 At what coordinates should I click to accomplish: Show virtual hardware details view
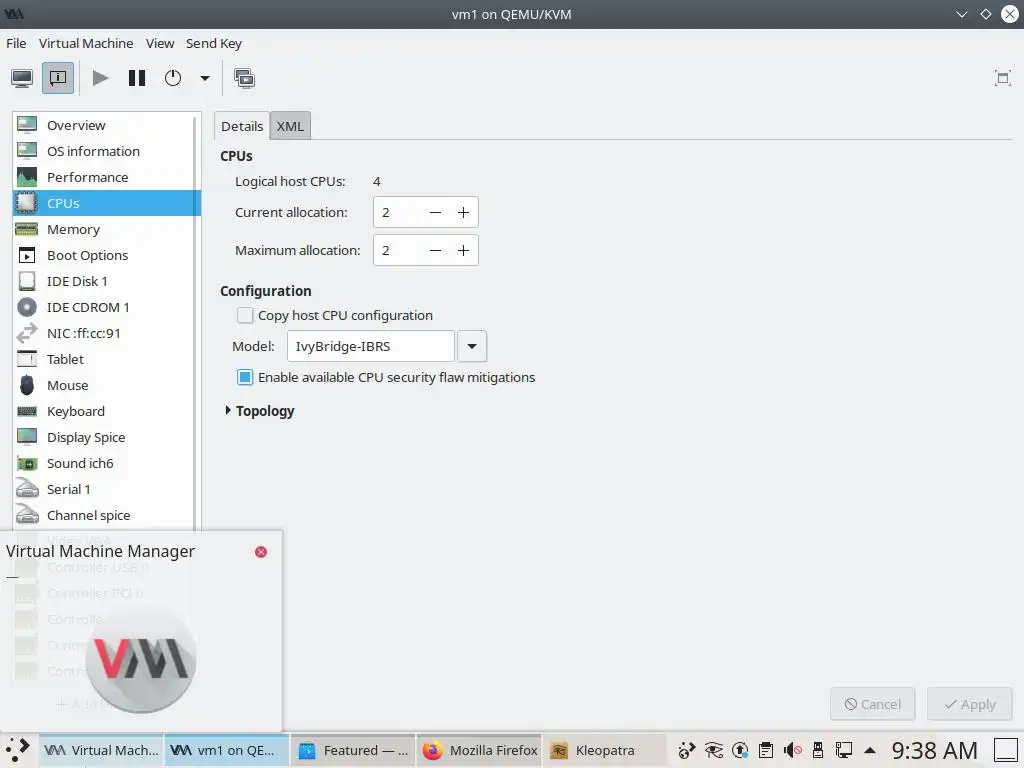coord(57,78)
